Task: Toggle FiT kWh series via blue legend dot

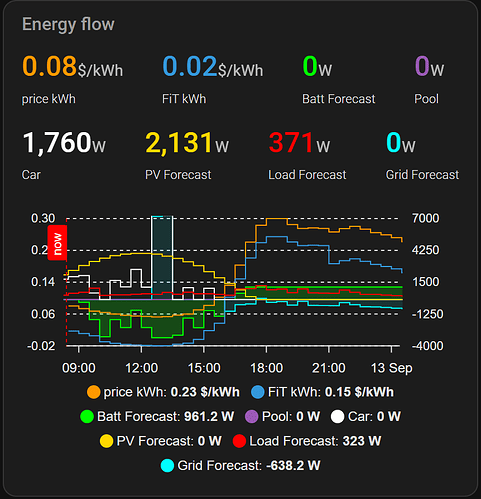Action: 258,392
